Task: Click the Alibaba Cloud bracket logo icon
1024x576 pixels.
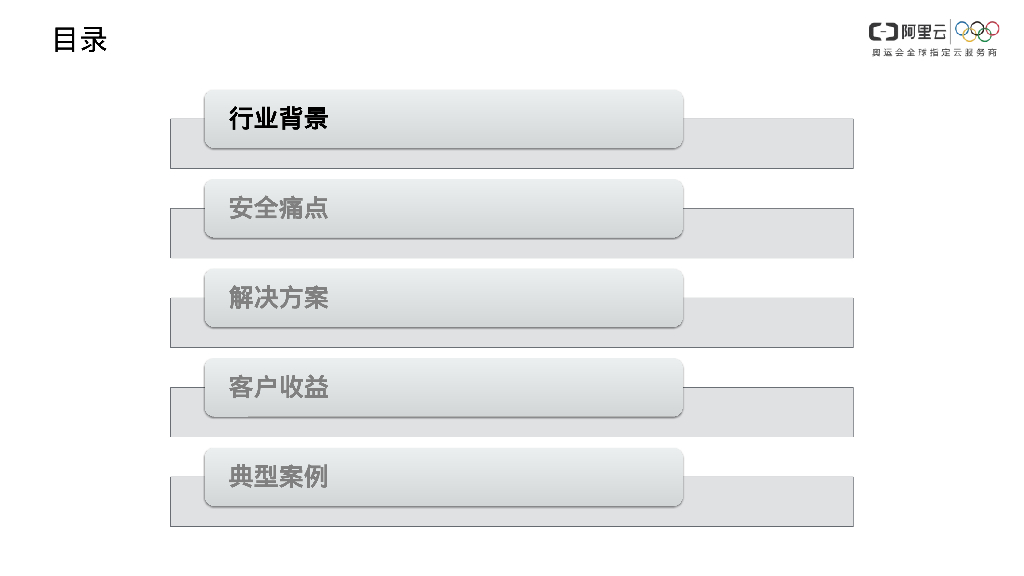Action: coord(883,31)
